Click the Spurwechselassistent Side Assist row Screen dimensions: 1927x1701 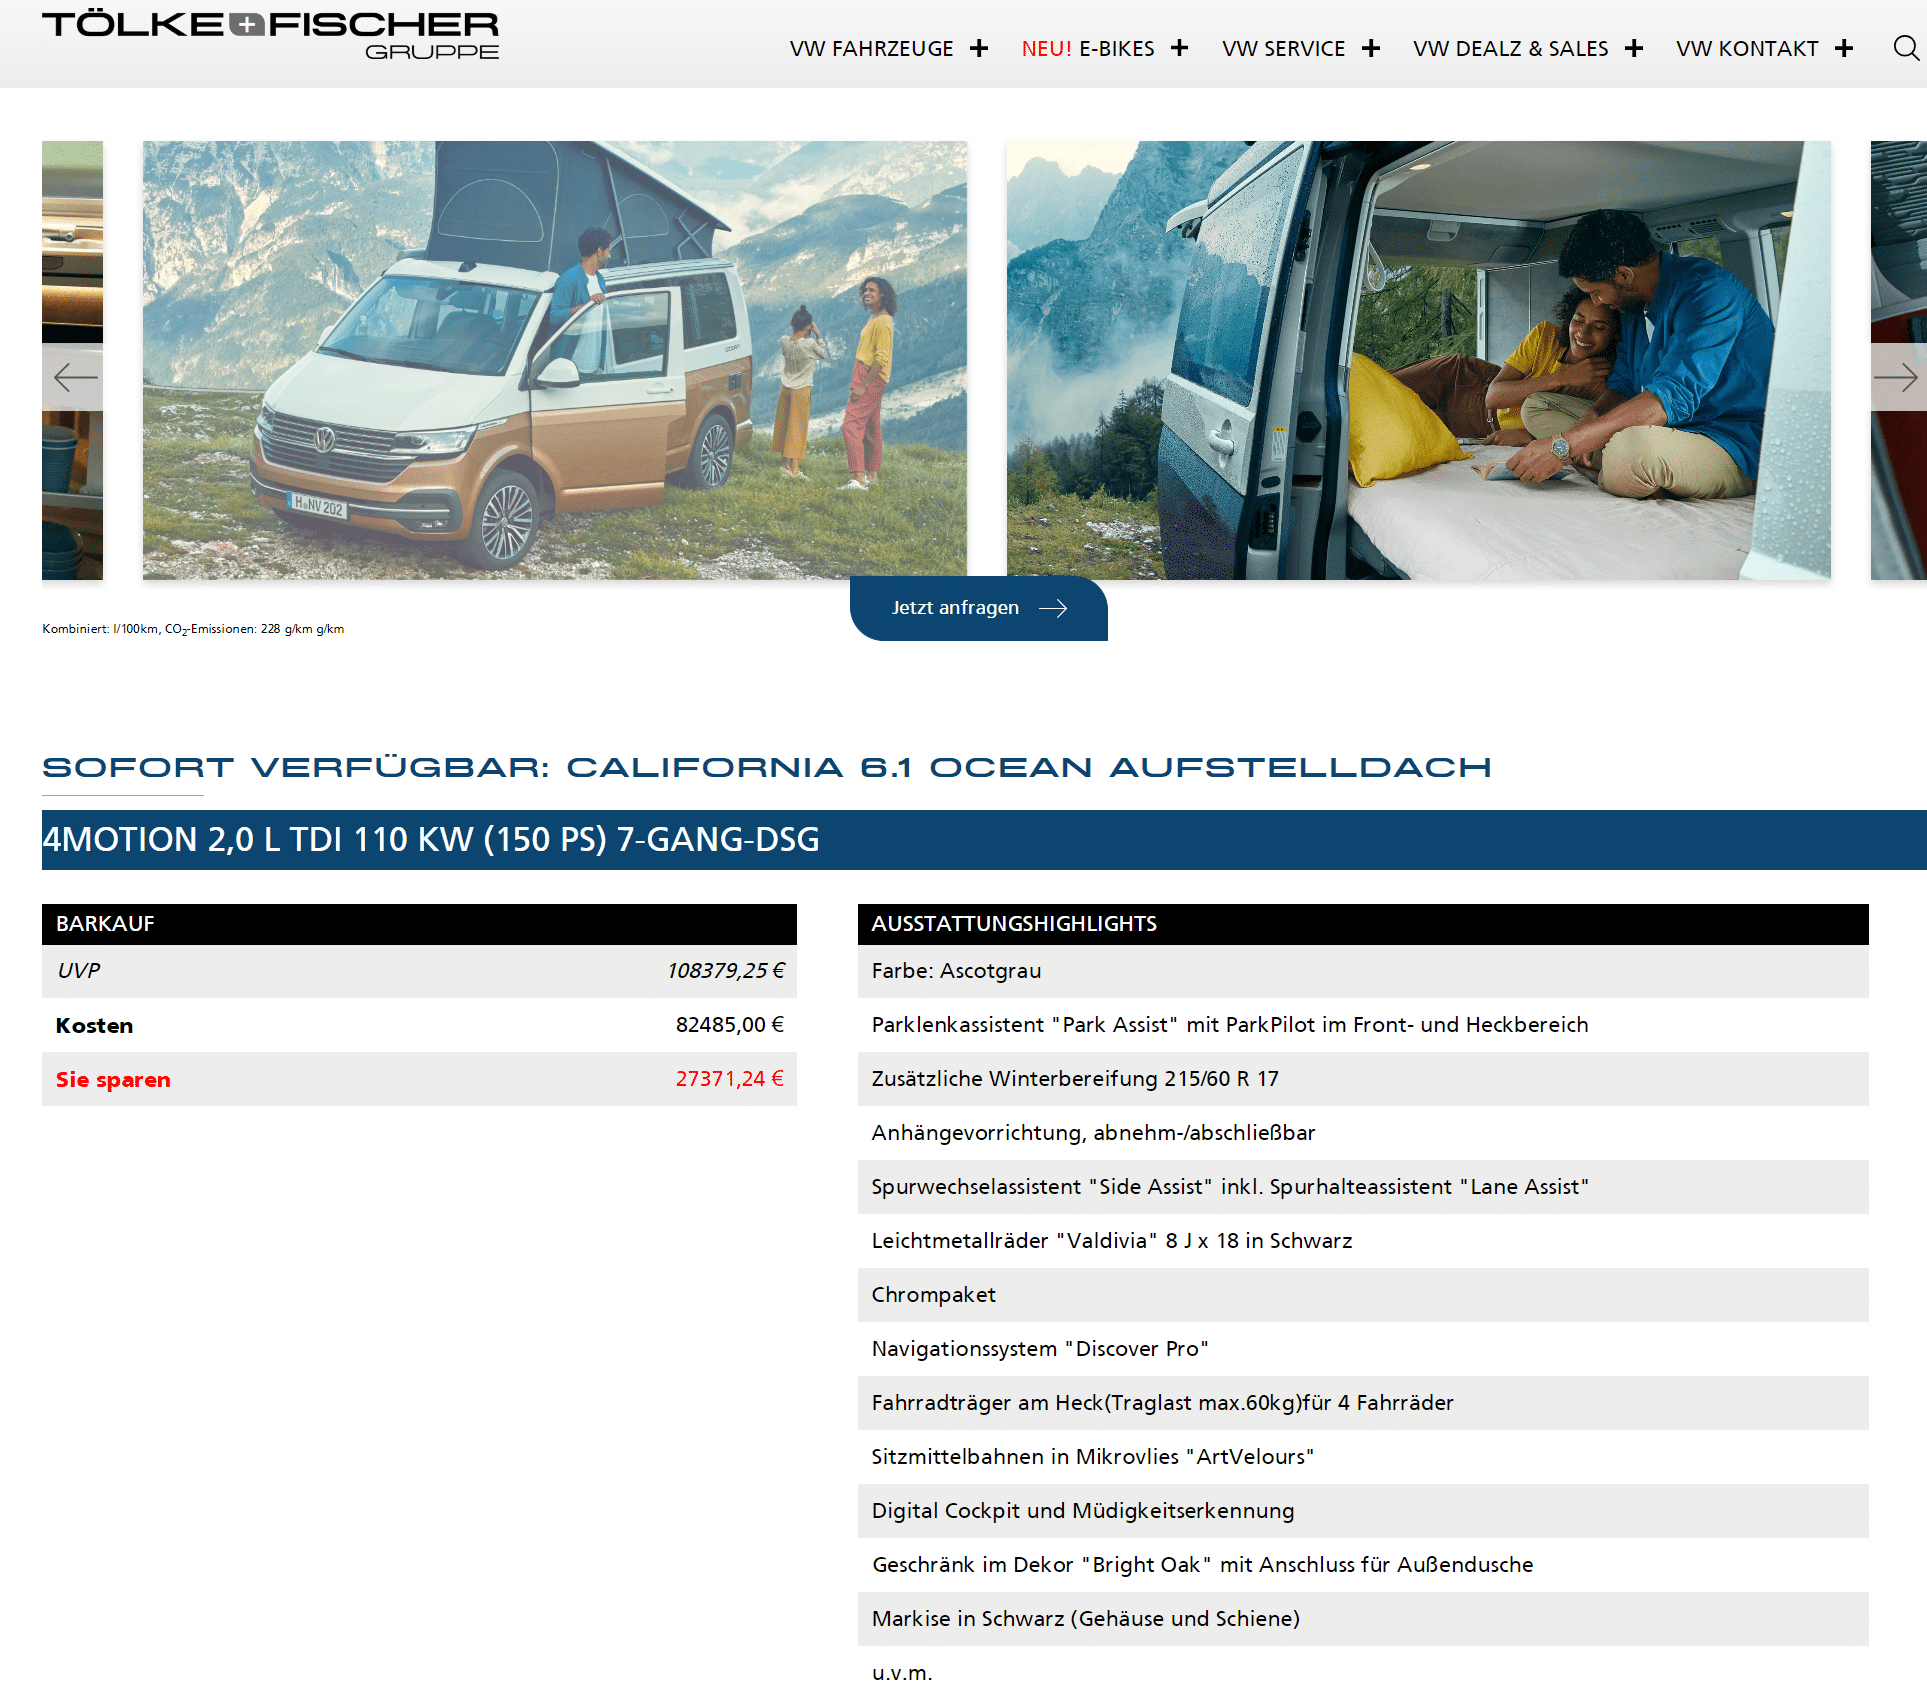tap(1363, 1187)
